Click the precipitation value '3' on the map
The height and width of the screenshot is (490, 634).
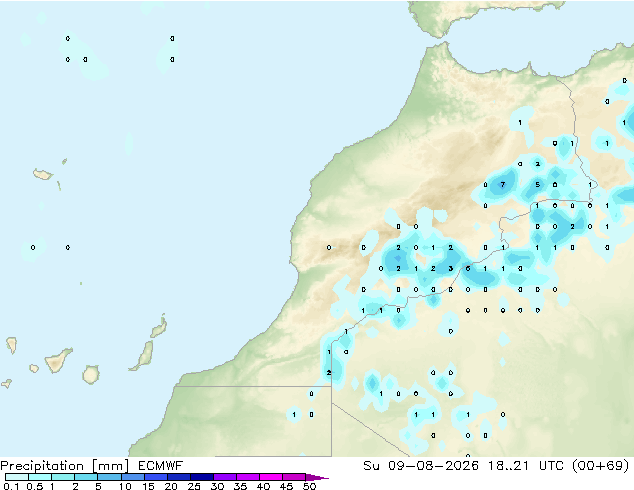[450, 268]
